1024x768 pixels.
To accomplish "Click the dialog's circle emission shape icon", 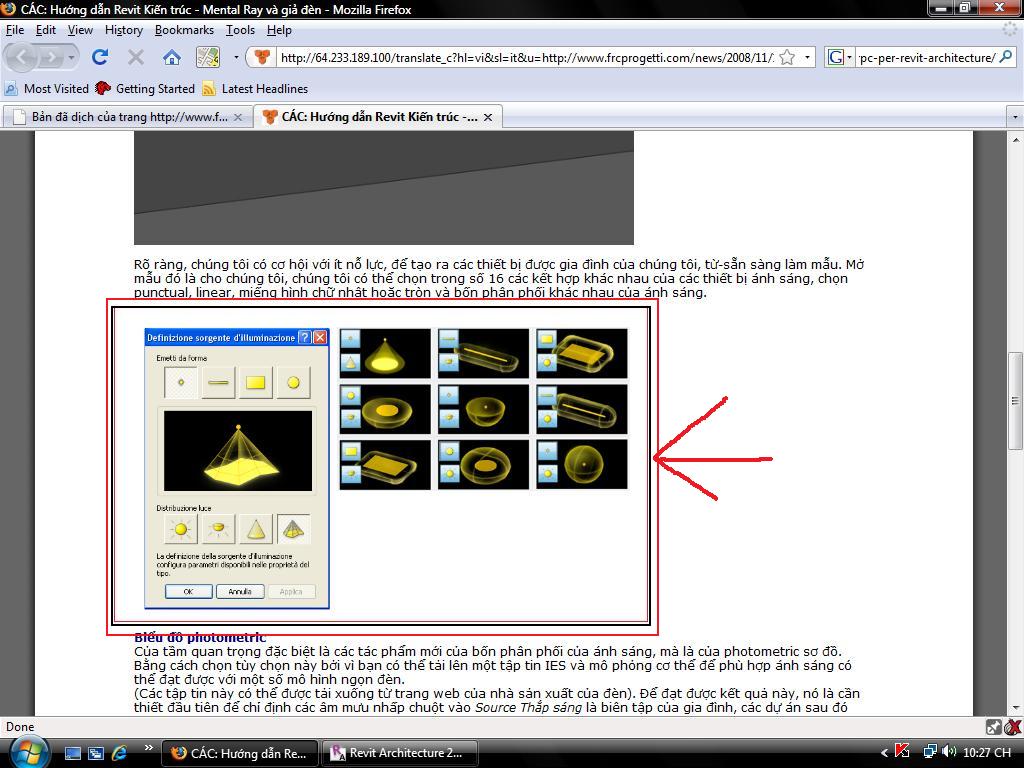I will coord(293,383).
